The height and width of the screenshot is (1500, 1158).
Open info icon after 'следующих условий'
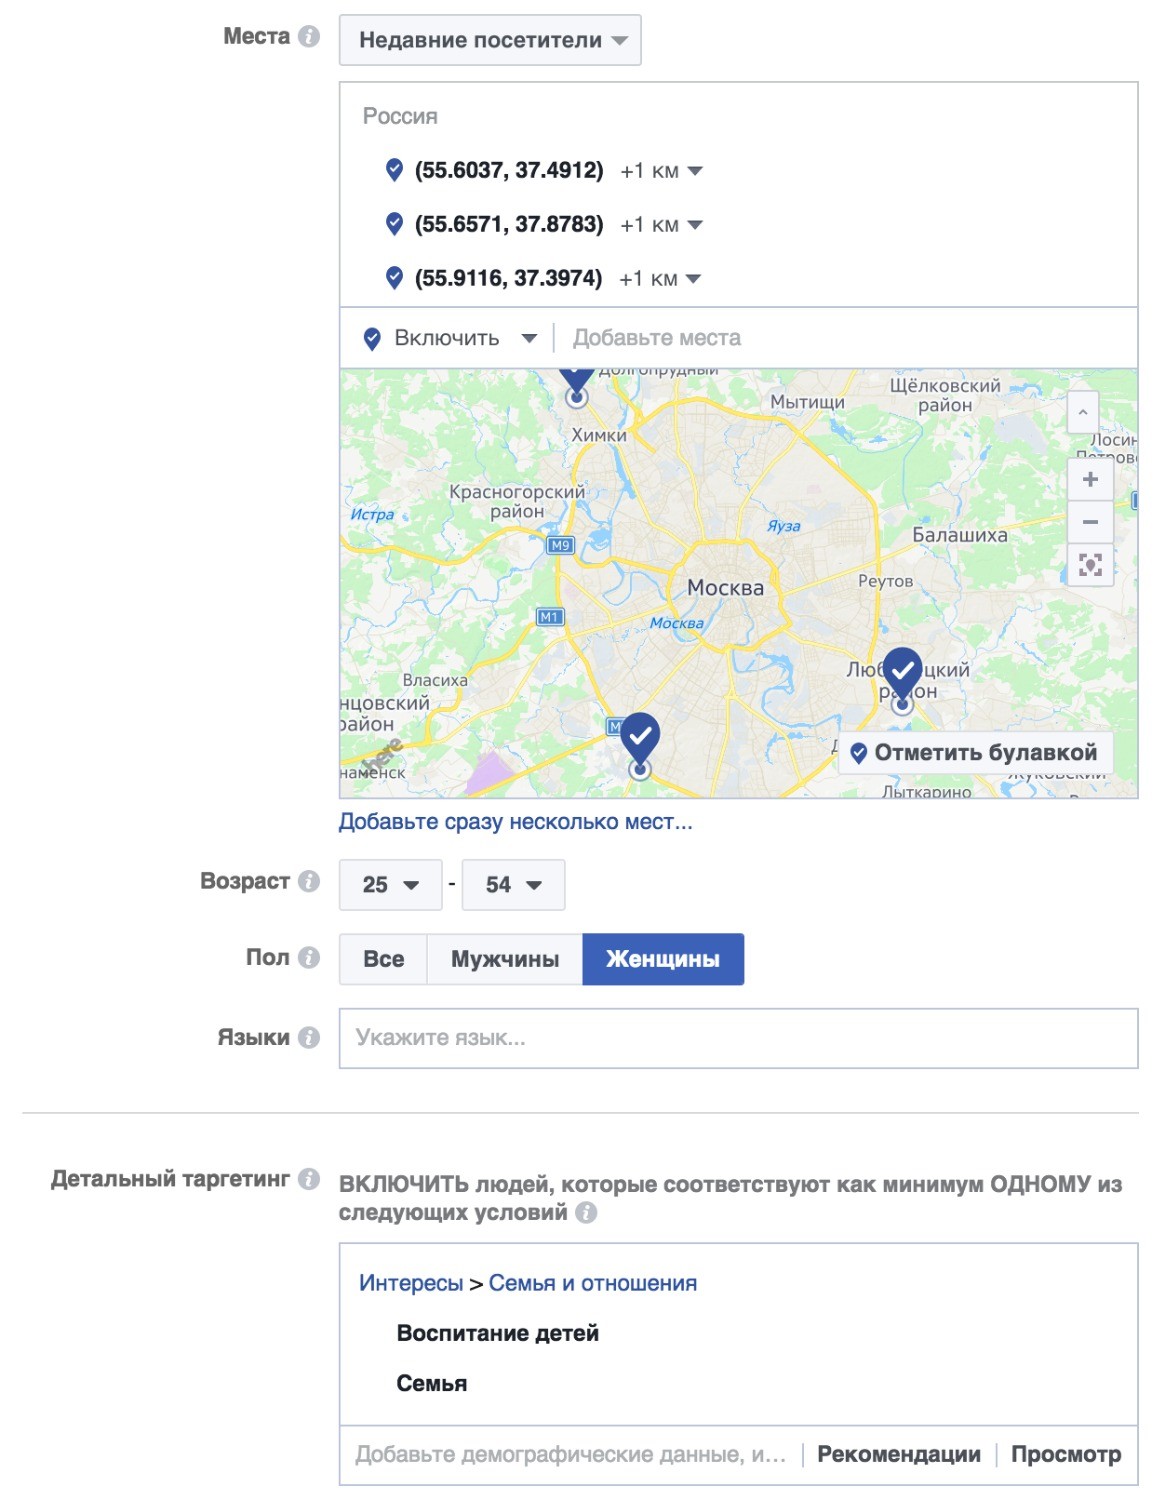point(587,1212)
